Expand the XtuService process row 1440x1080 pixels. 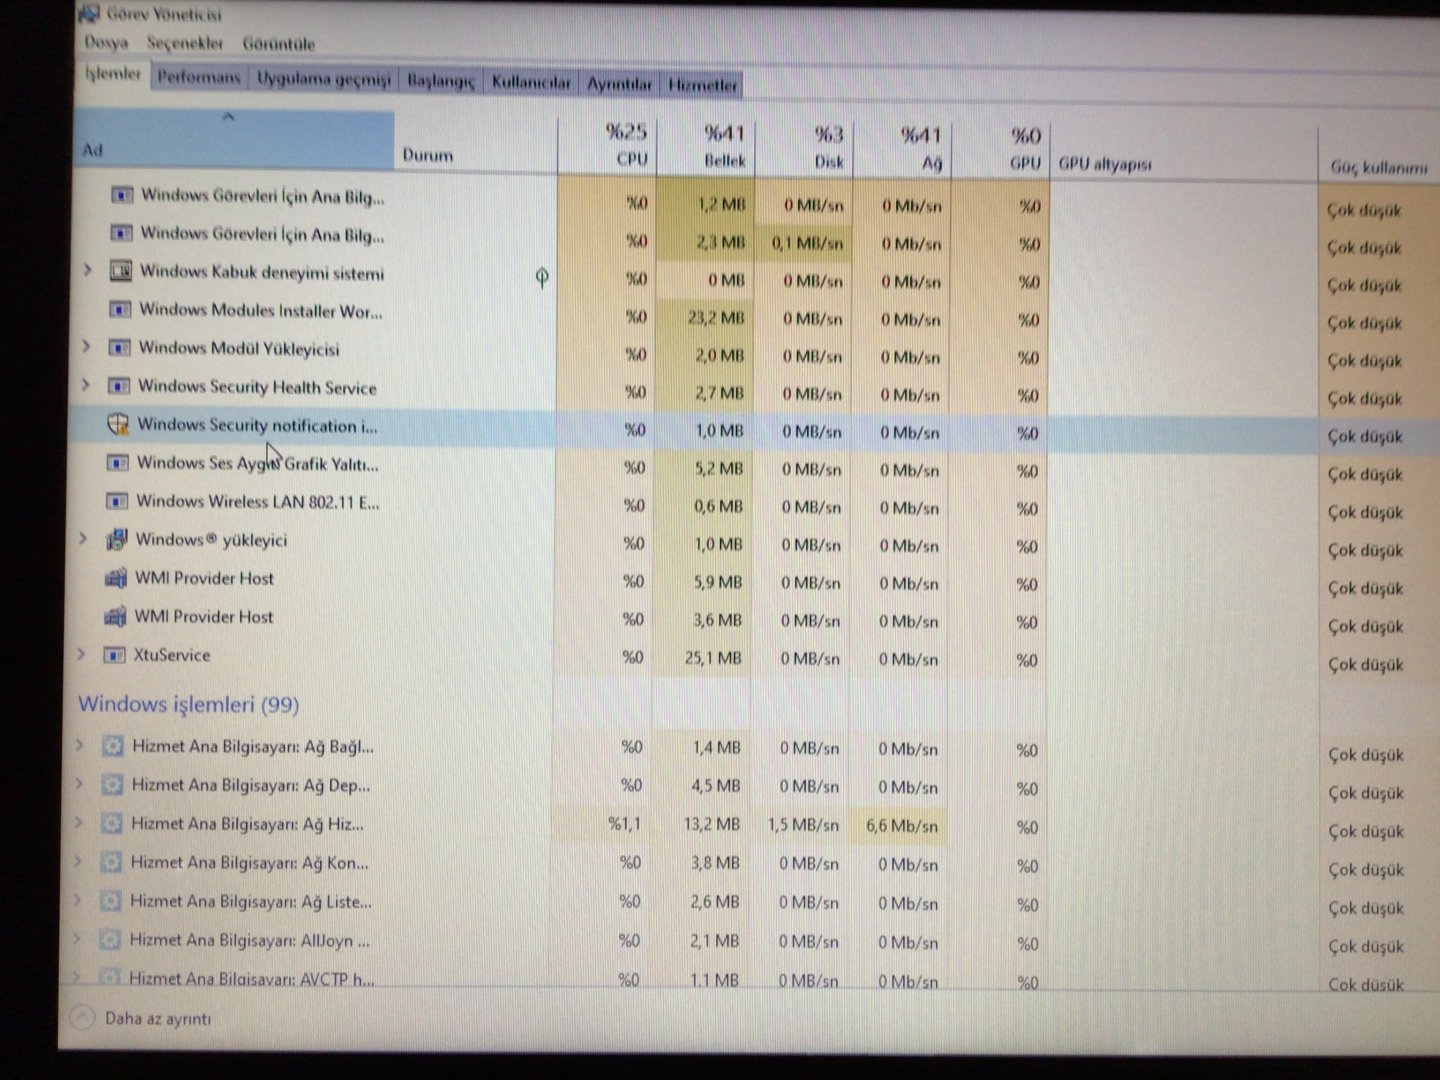[x=82, y=654]
